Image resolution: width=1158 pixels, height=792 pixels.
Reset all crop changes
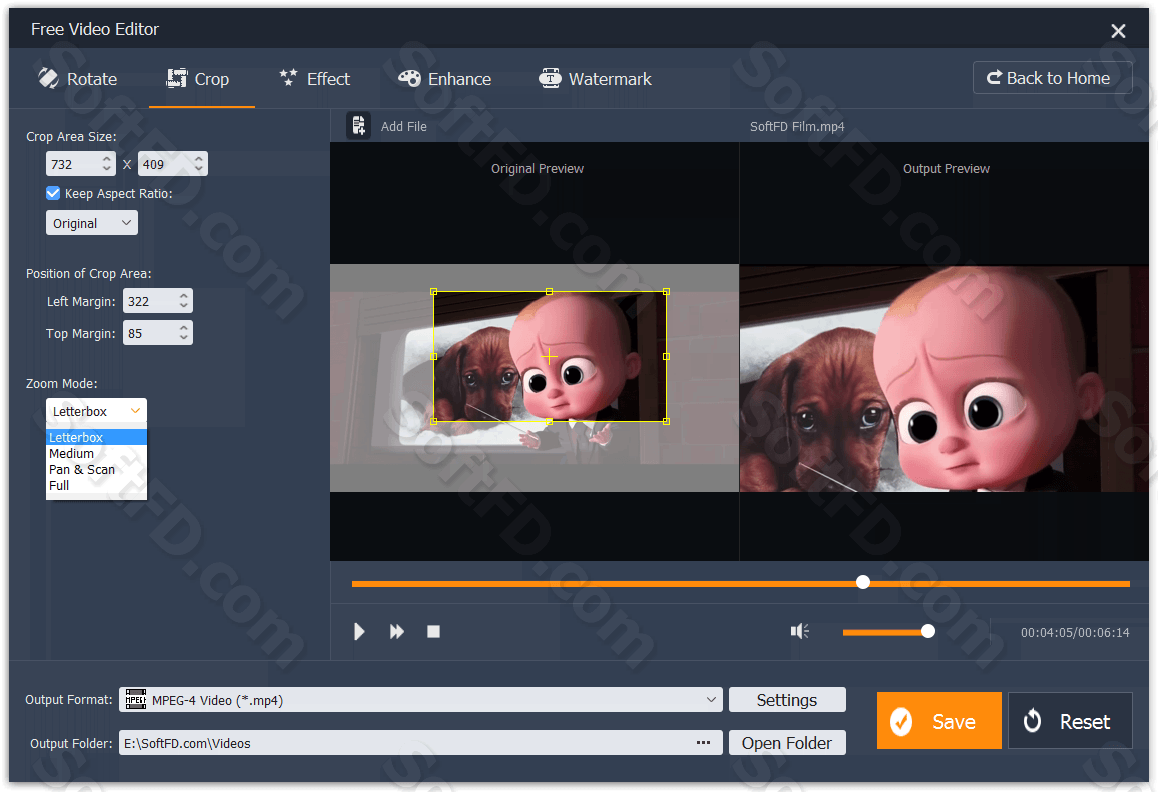pyautogui.click(x=1070, y=720)
